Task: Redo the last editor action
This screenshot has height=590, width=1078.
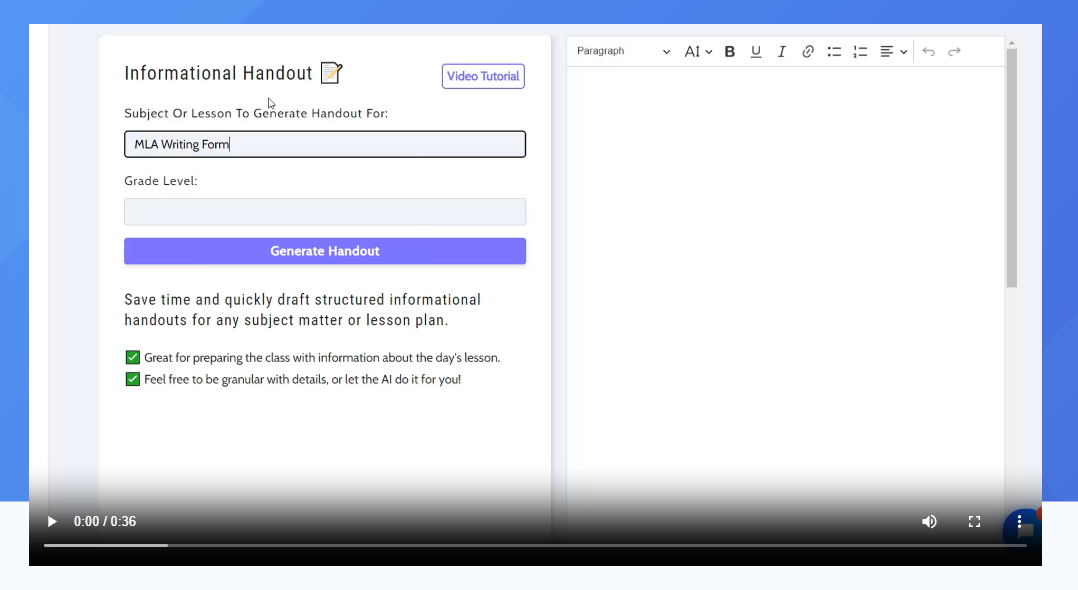Action: pos(954,52)
